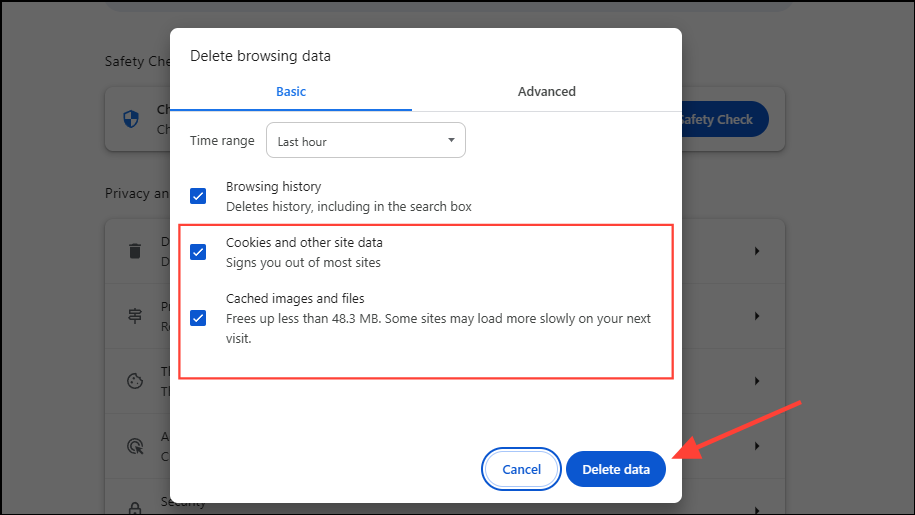Switch to the Basic tab
The image size is (915, 515).
[x=291, y=92]
